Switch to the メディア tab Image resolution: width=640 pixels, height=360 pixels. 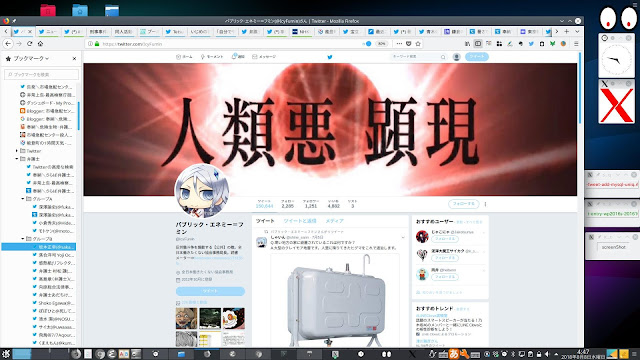click(334, 221)
